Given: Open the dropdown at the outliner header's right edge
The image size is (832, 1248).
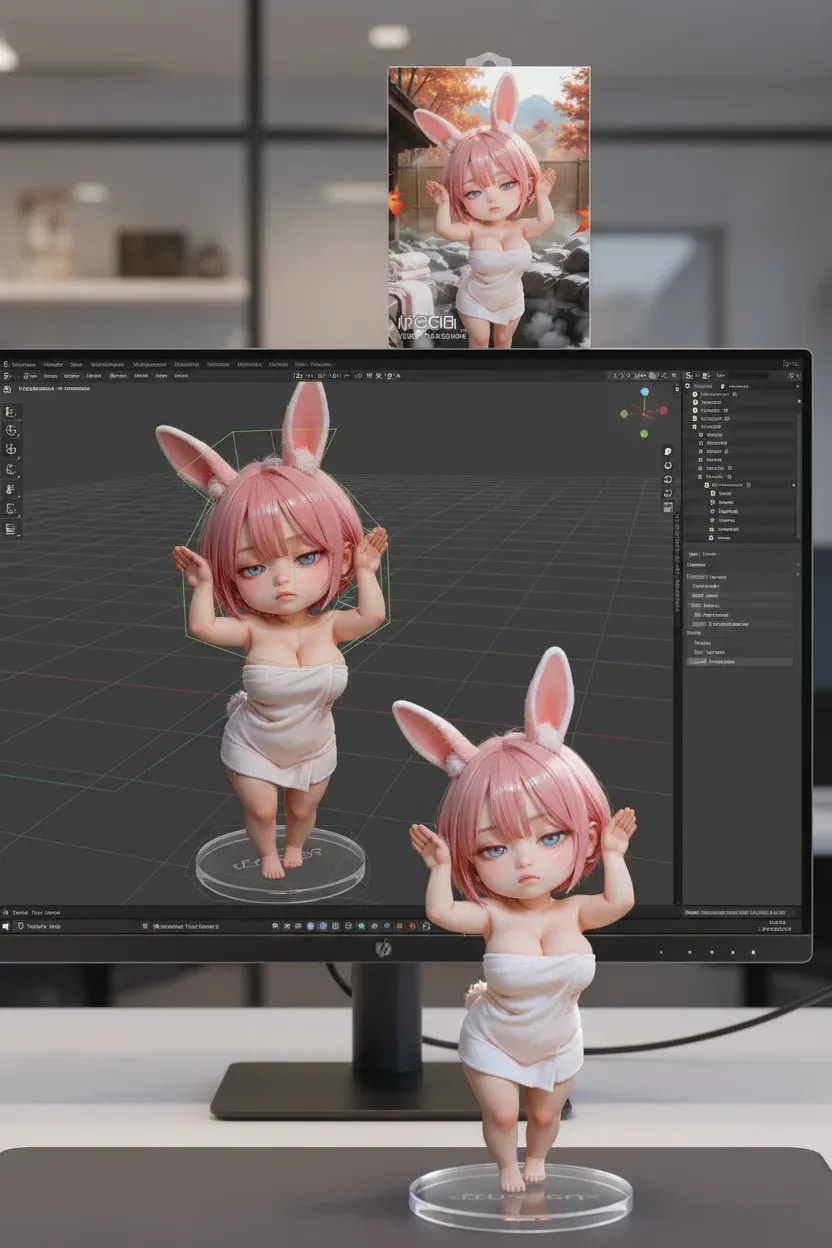Looking at the screenshot, I should [797, 375].
